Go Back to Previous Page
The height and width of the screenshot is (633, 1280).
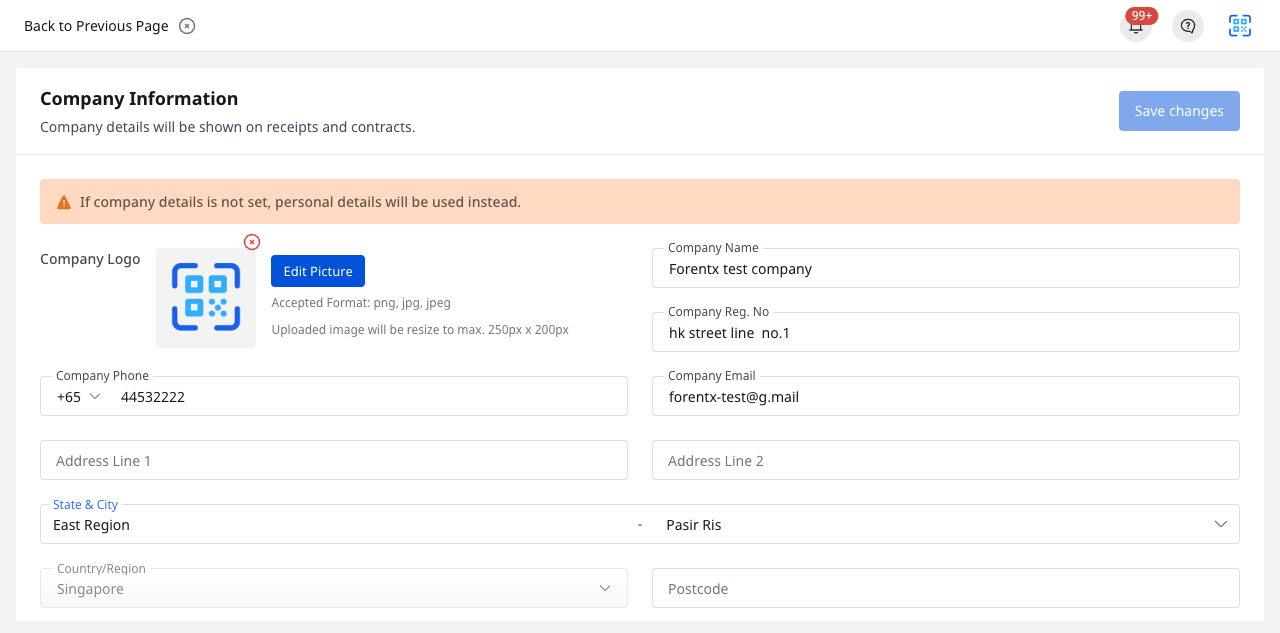96,26
